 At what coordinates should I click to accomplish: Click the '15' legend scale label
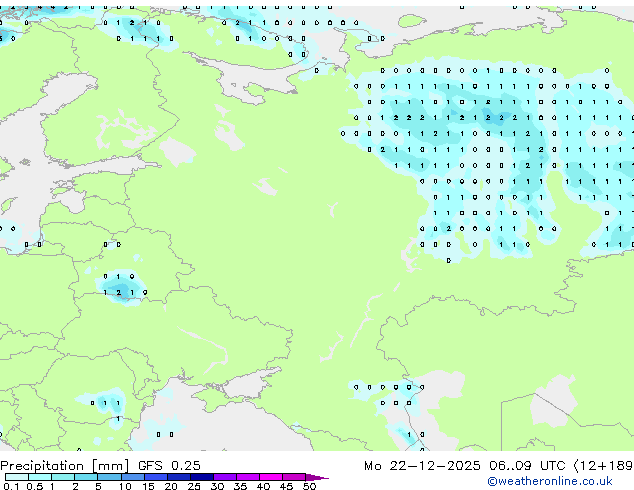[x=148, y=486]
